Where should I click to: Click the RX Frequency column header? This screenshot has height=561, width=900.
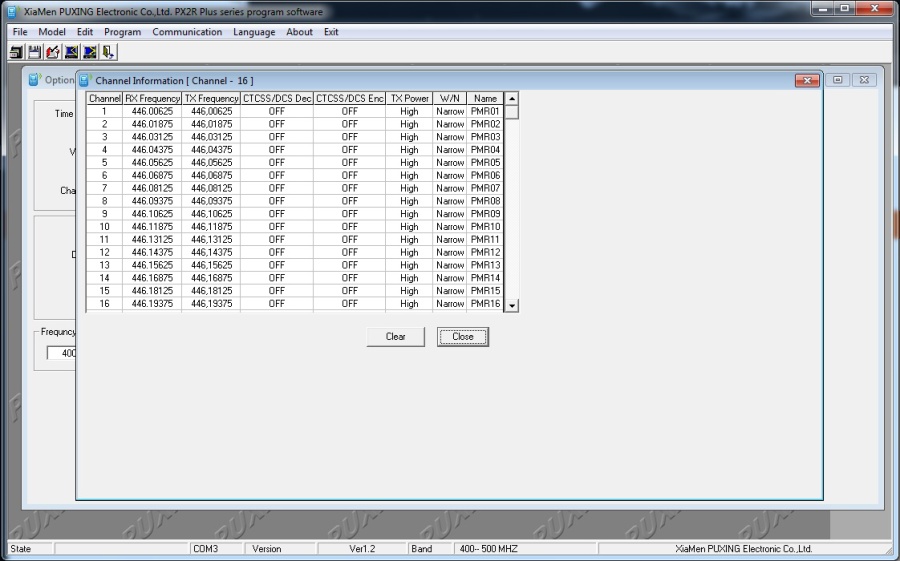click(x=152, y=99)
